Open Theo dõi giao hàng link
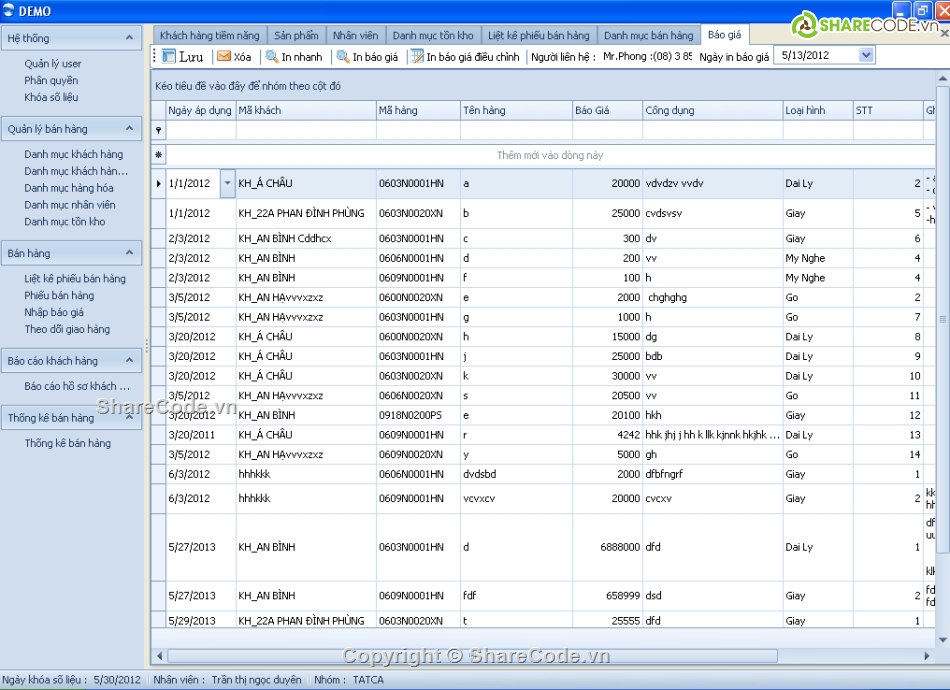 pyautogui.click(x=67, y=330)
